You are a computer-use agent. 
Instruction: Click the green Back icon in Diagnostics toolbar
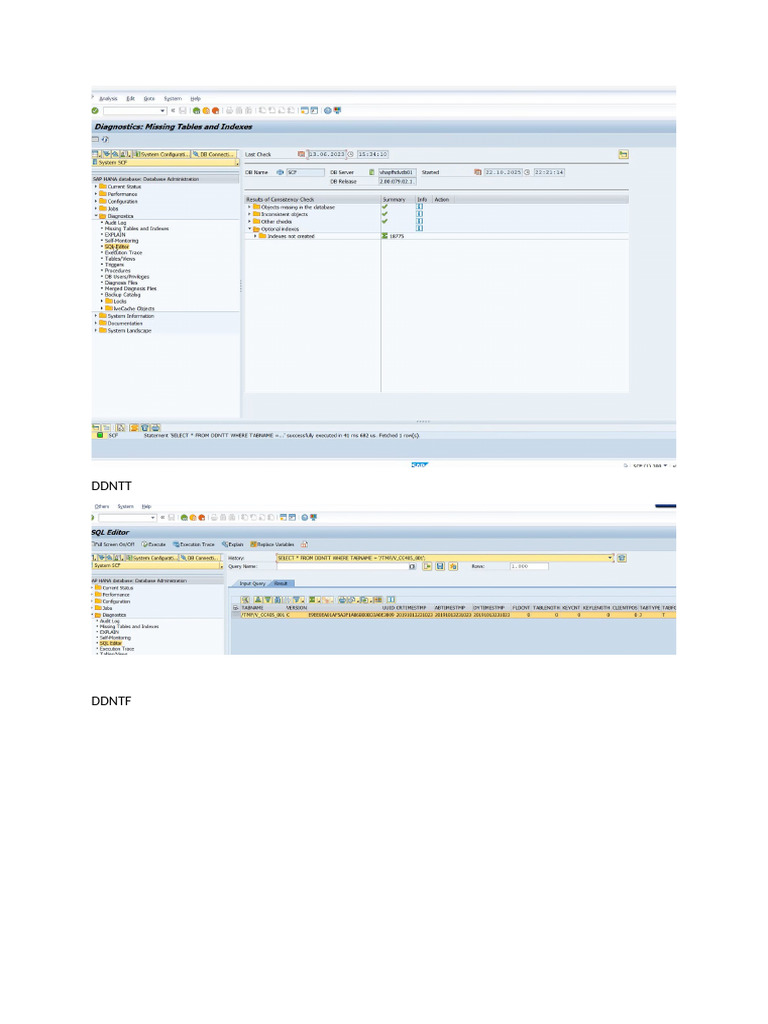196,110
